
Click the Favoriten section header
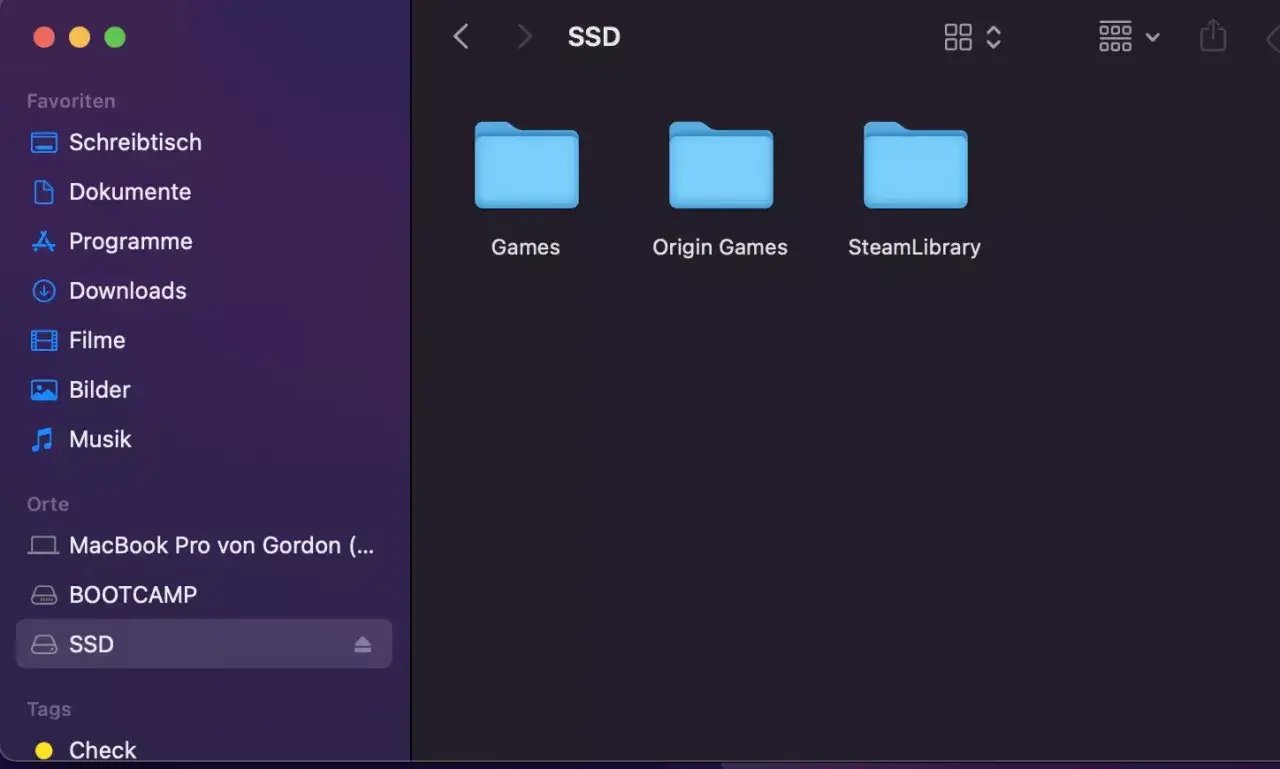click(x=71, y=101)
